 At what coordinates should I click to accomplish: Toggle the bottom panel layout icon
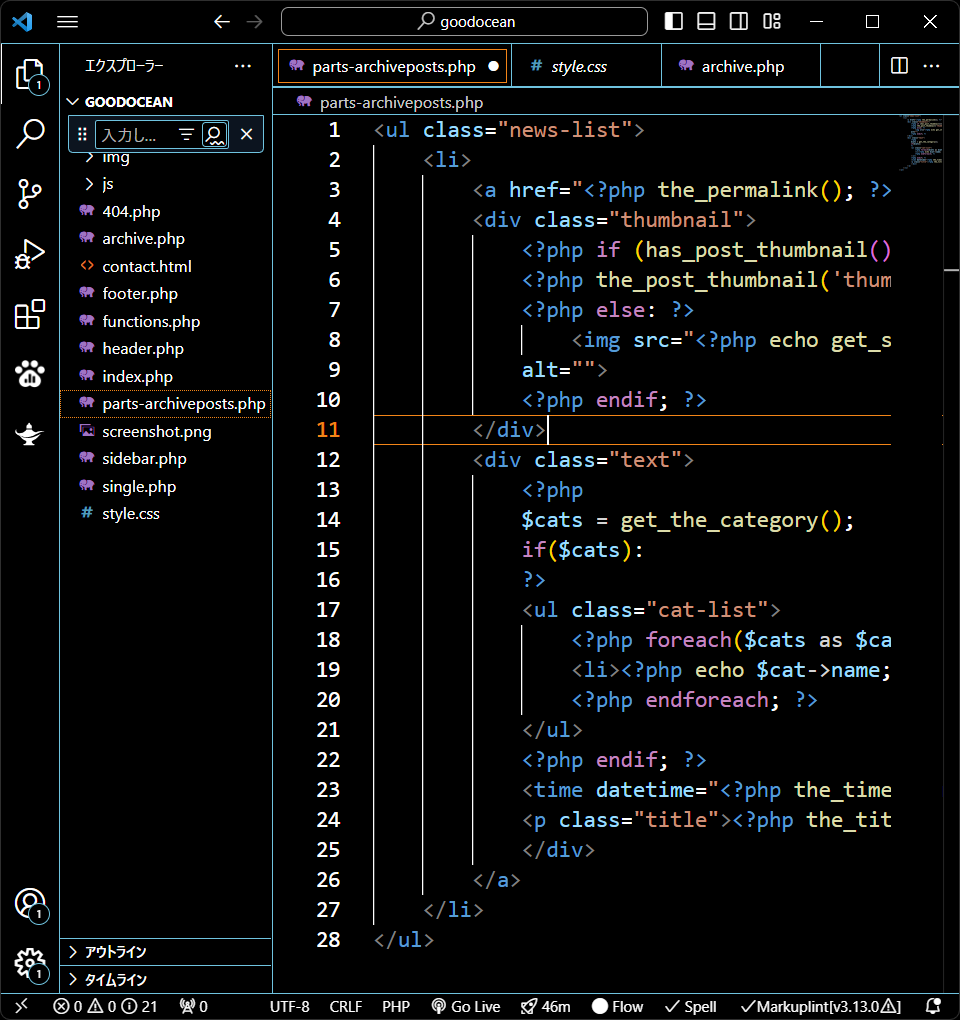706,21
